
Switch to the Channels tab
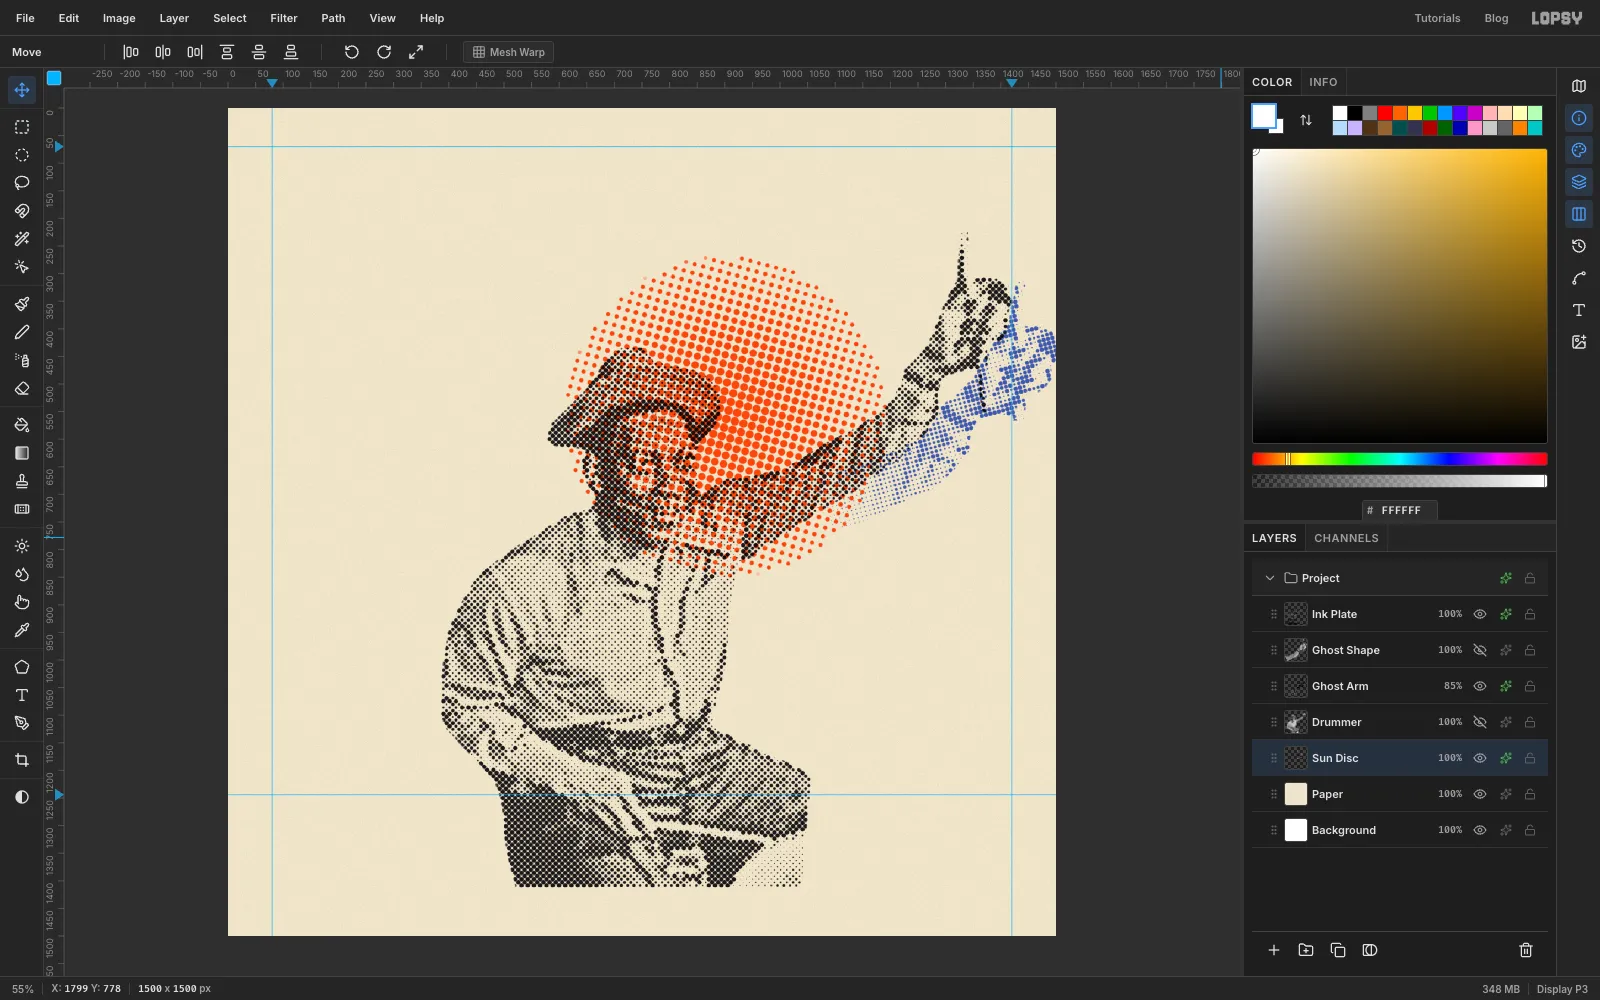coord(1346,538)
